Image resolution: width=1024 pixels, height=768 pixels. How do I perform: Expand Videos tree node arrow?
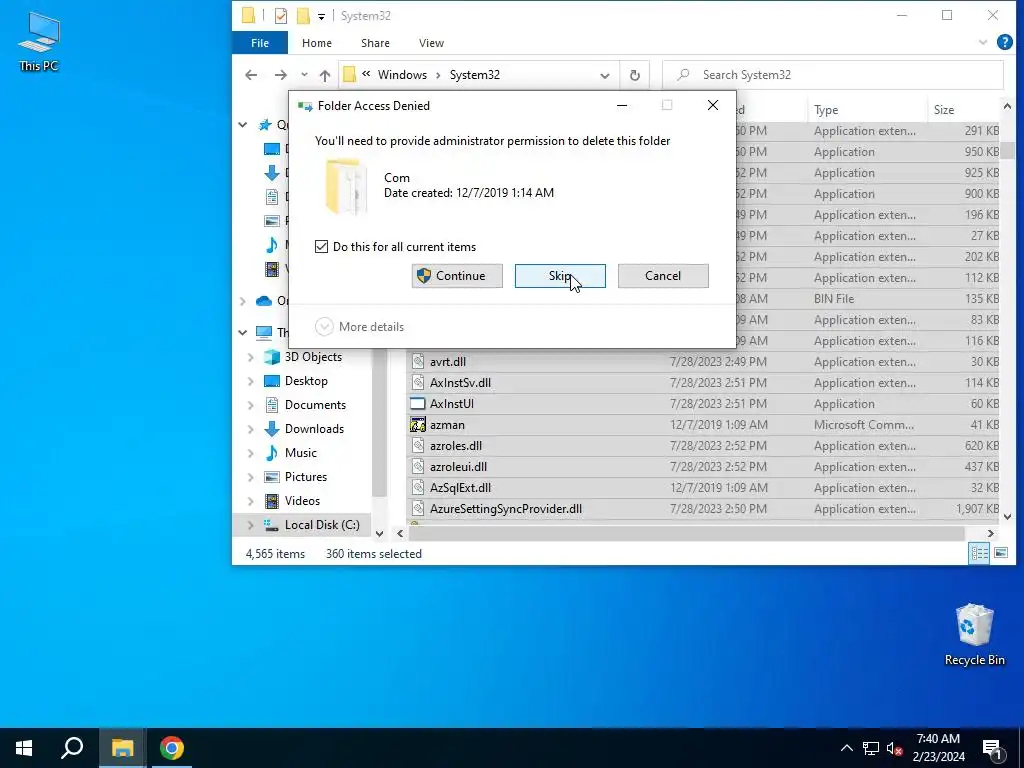click(251, 501)
